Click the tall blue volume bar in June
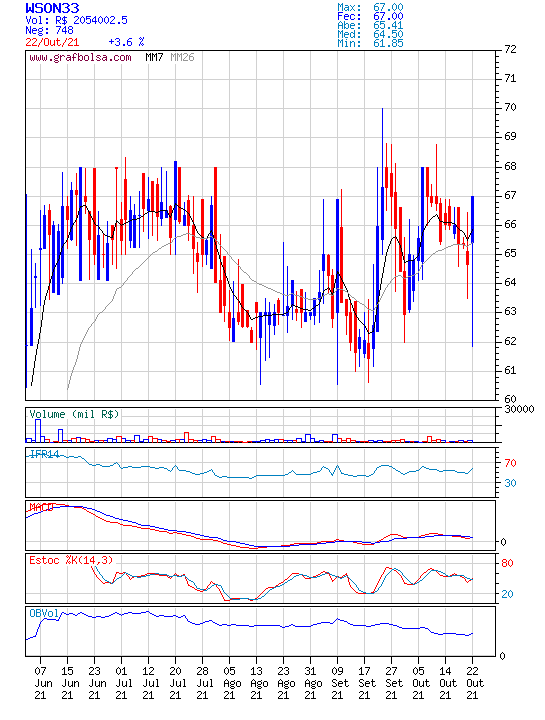This screenshot has height=720, width=545. coord(38,431)
